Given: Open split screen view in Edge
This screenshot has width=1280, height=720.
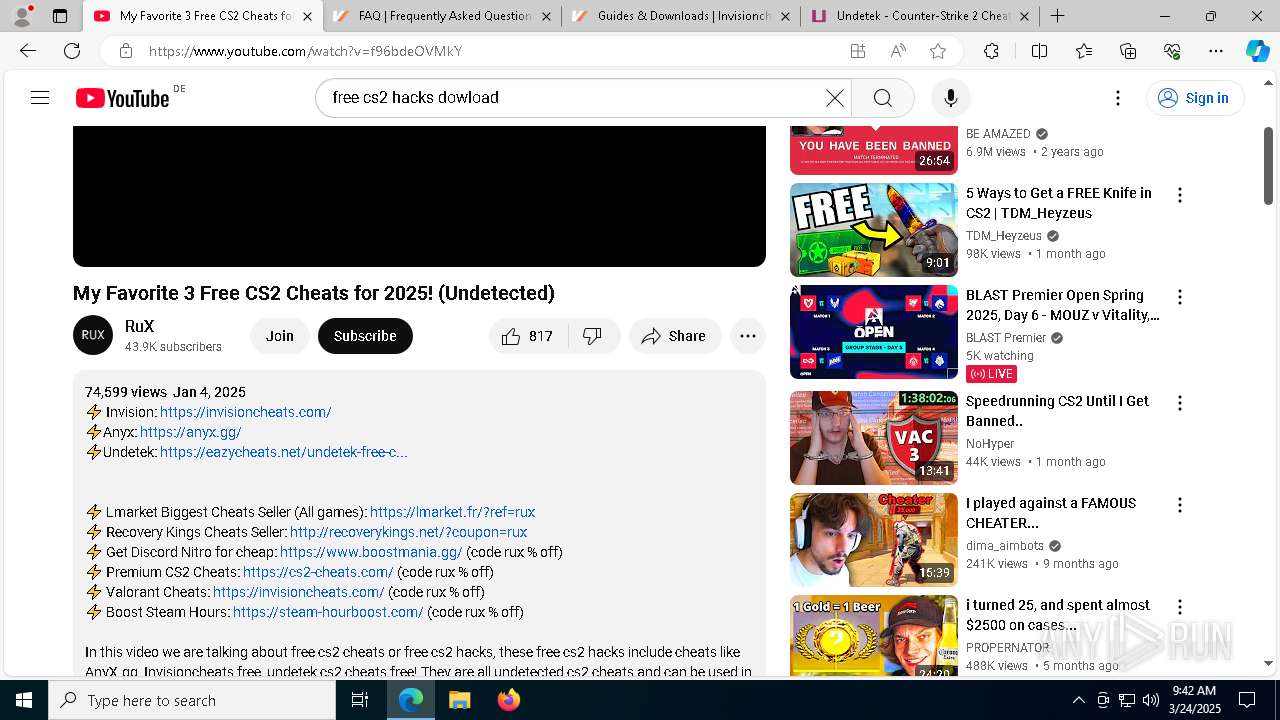Looking at the screenshot, I should coord(1039,51).
